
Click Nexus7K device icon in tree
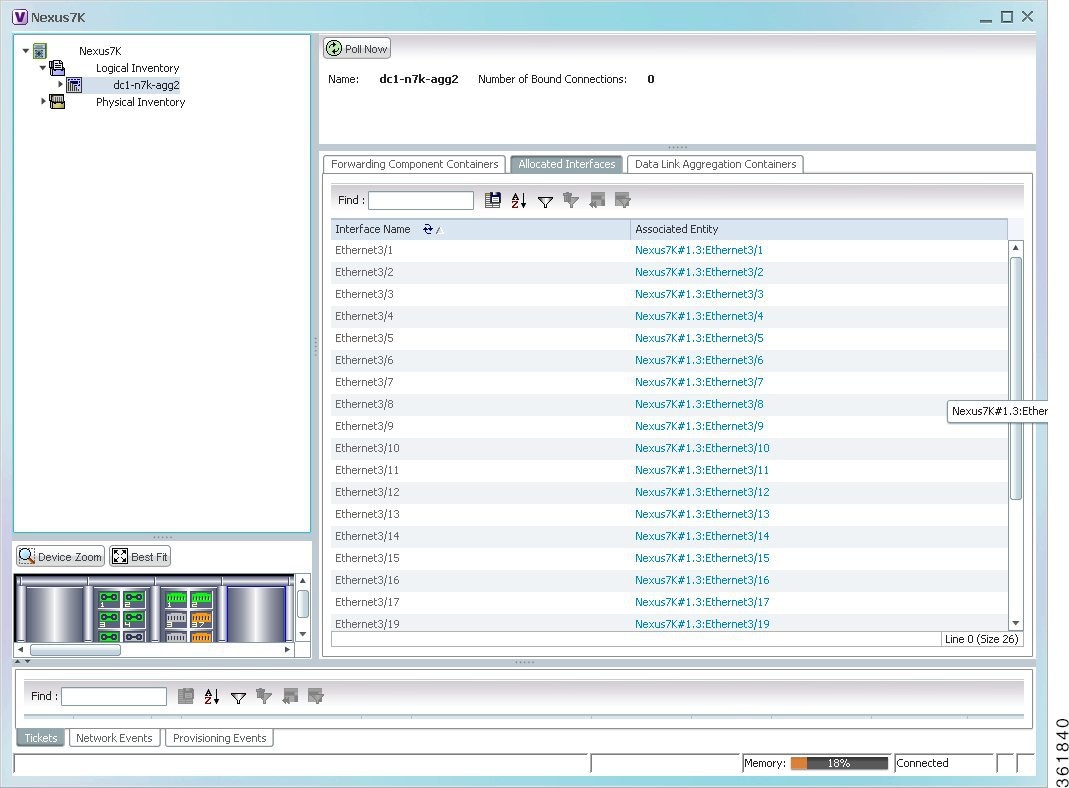40,50
